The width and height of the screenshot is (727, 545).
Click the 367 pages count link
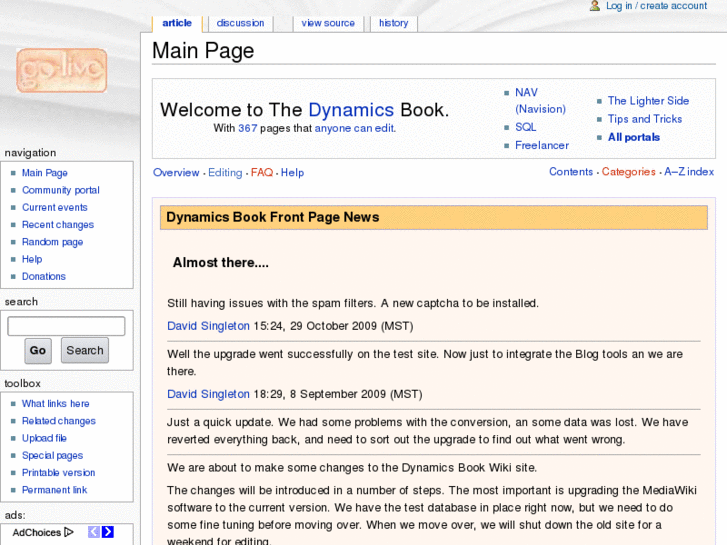[247, 128]
